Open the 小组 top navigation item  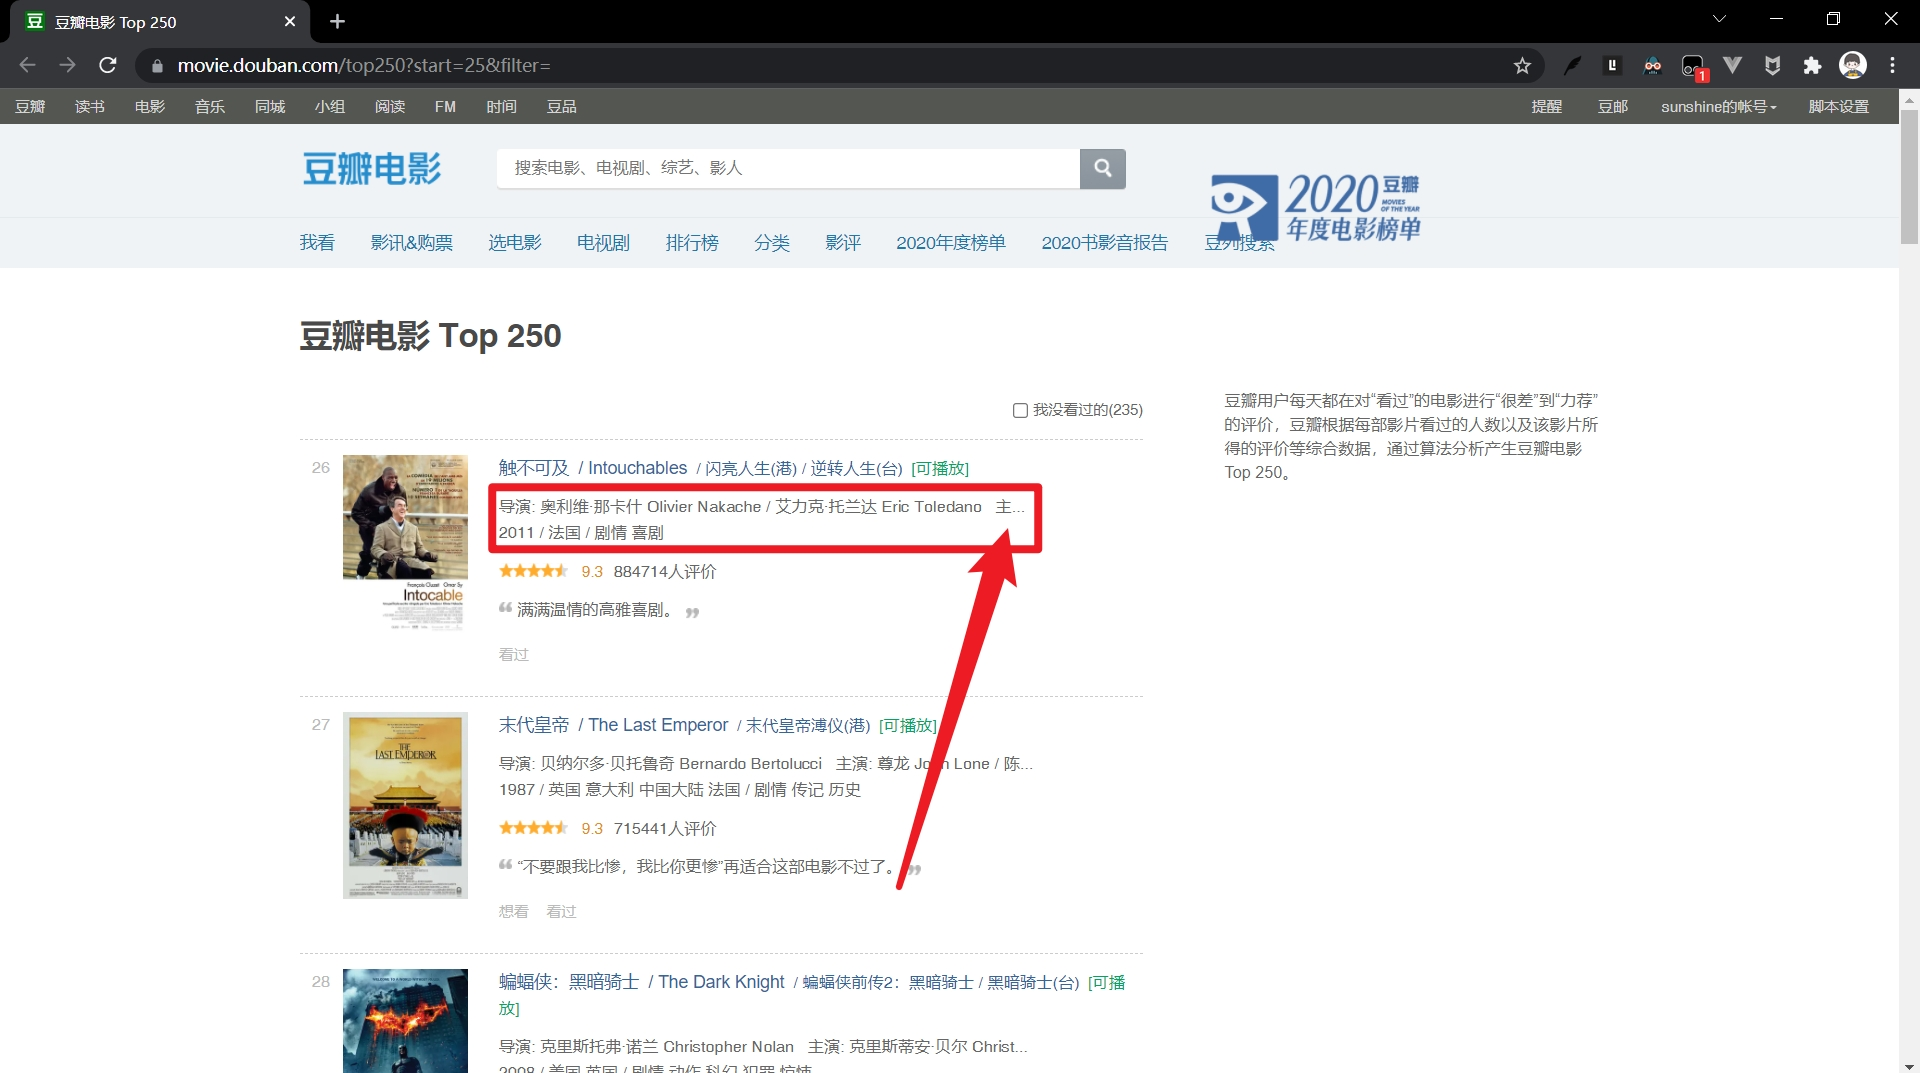click(x=330, y=107)
